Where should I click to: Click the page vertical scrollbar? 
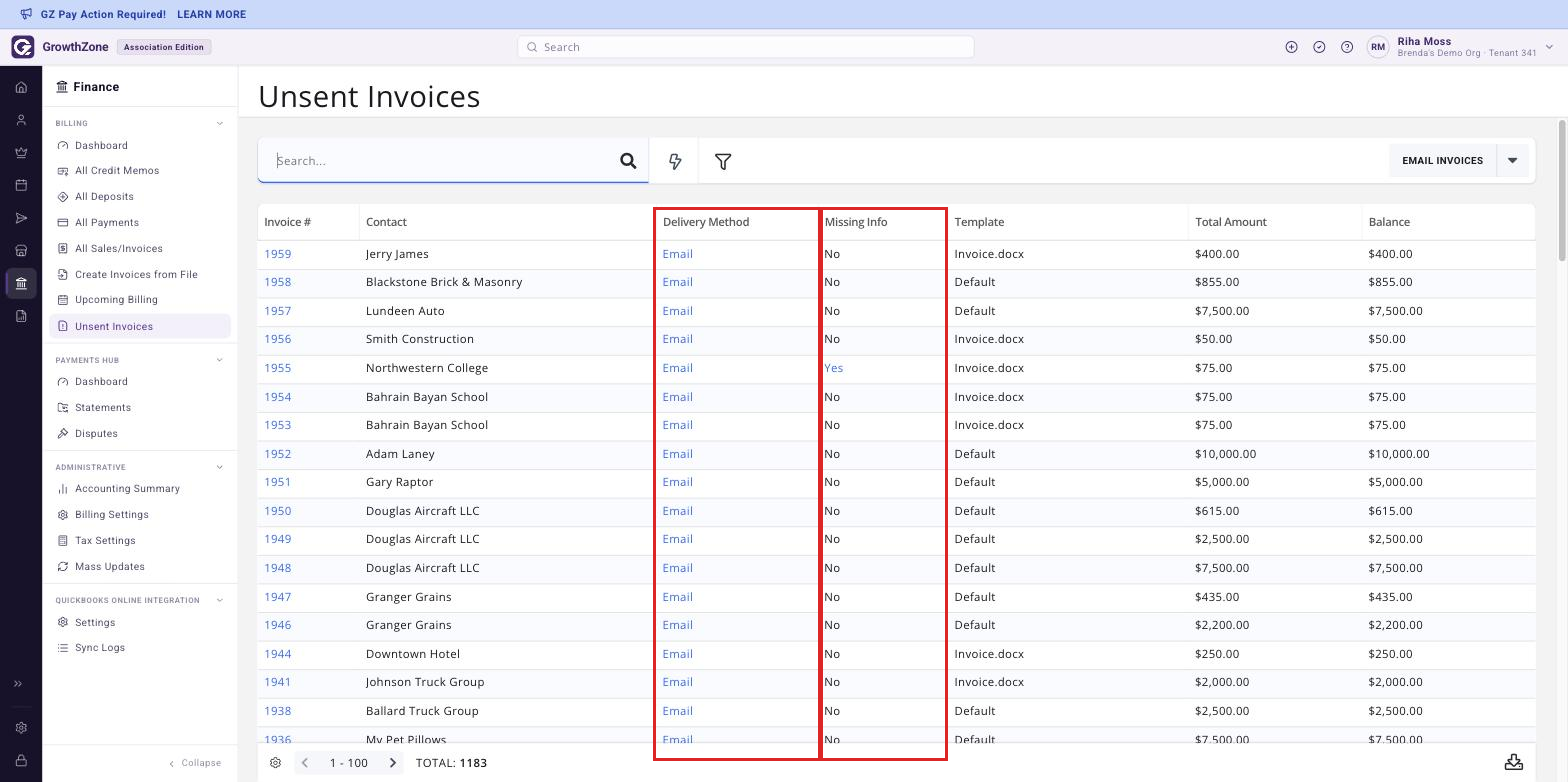(1562, 190)
